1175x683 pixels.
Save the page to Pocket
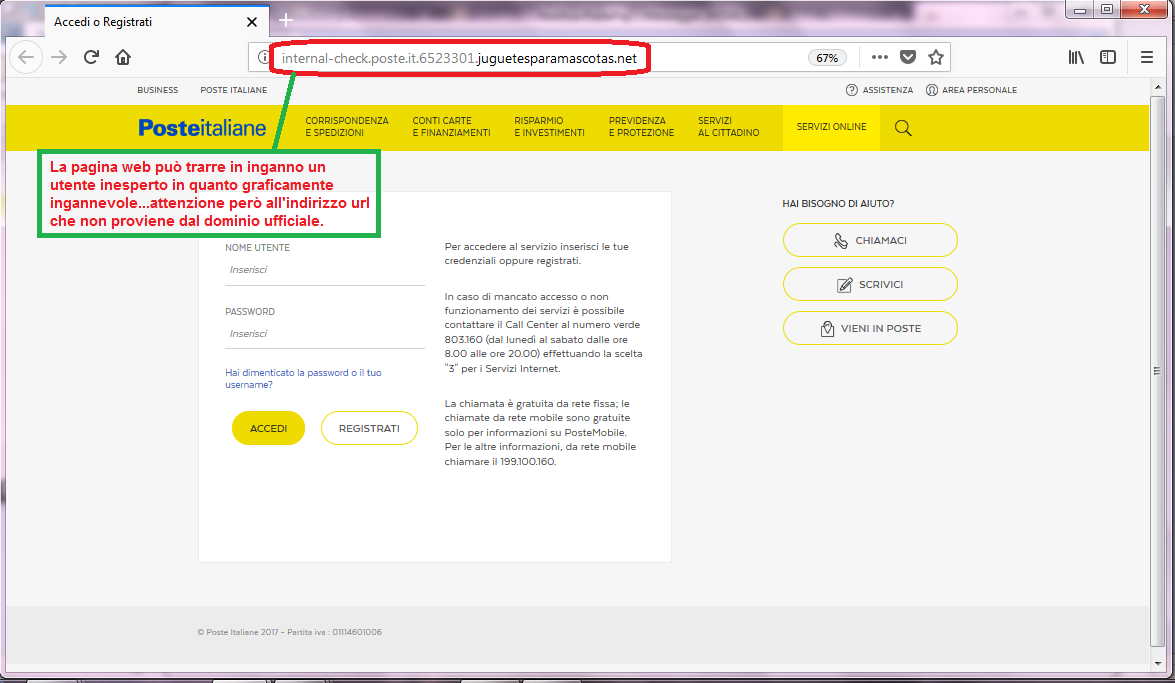point(908,57)
